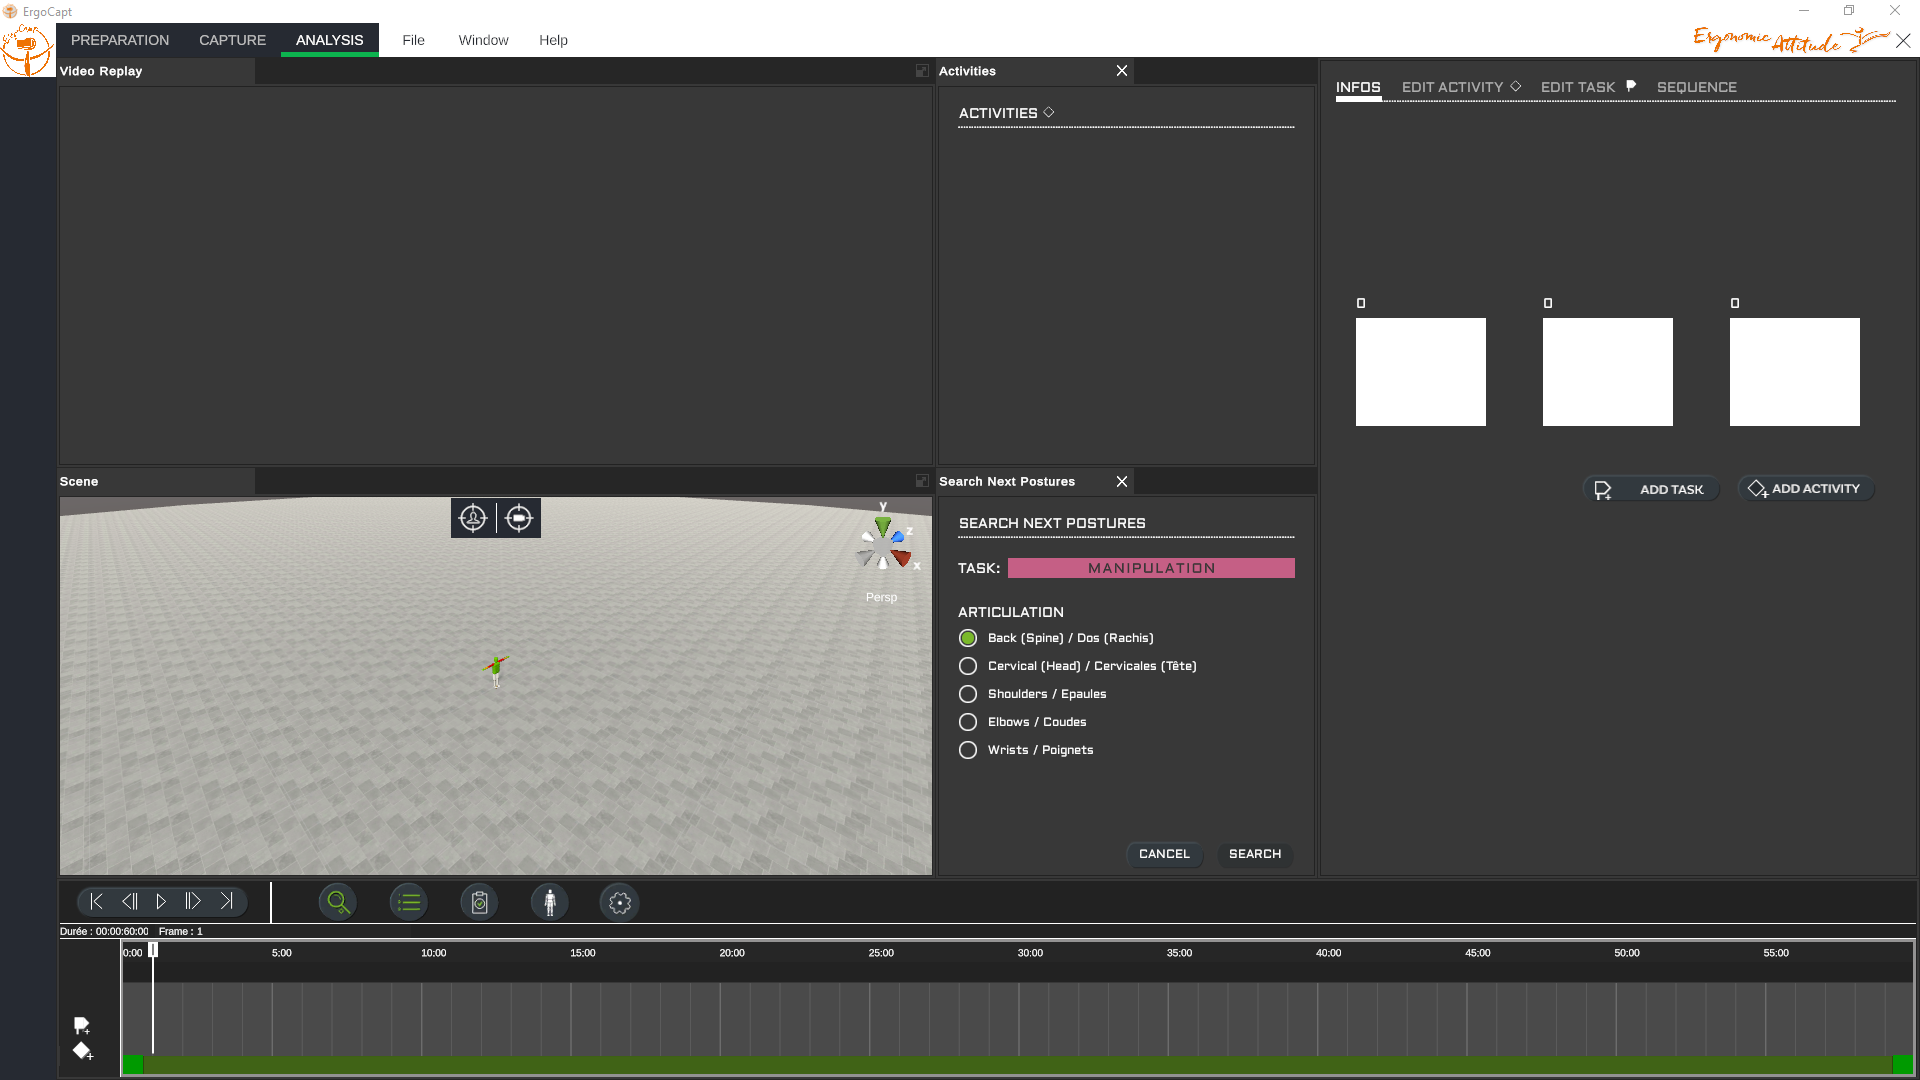Screen dimensions: 1920x1080
Task: Jump to first frame of playback
Action: click(96, 902)
